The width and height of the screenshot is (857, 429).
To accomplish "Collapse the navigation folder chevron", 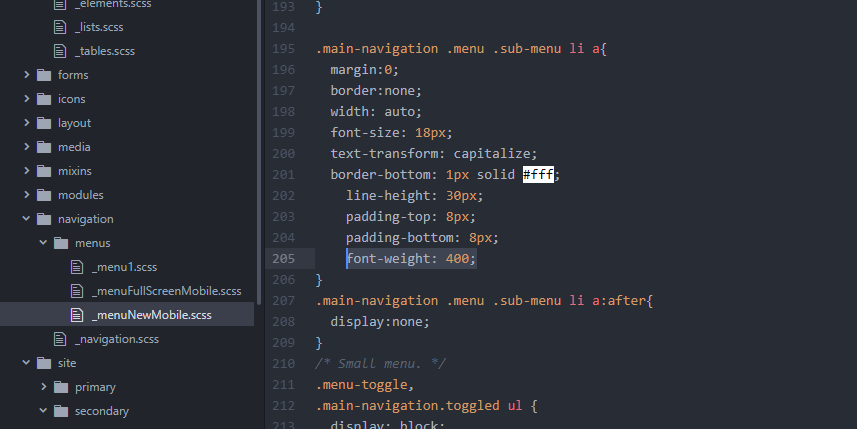I will (x=26, y=219).
